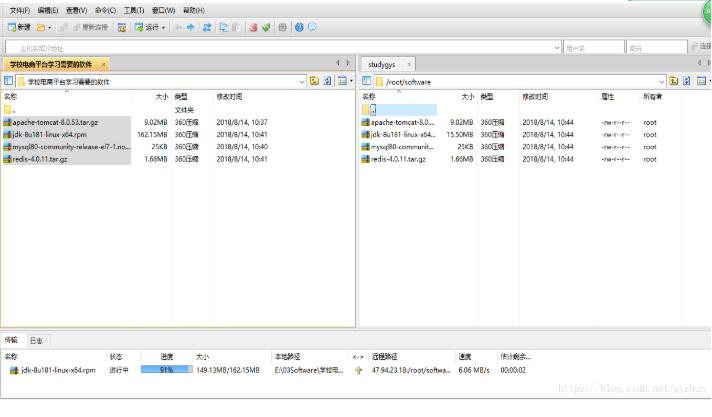Sort local files by 修改时间 column header
This screenshot has height=417, width=712.
click(x=229, y=97)
